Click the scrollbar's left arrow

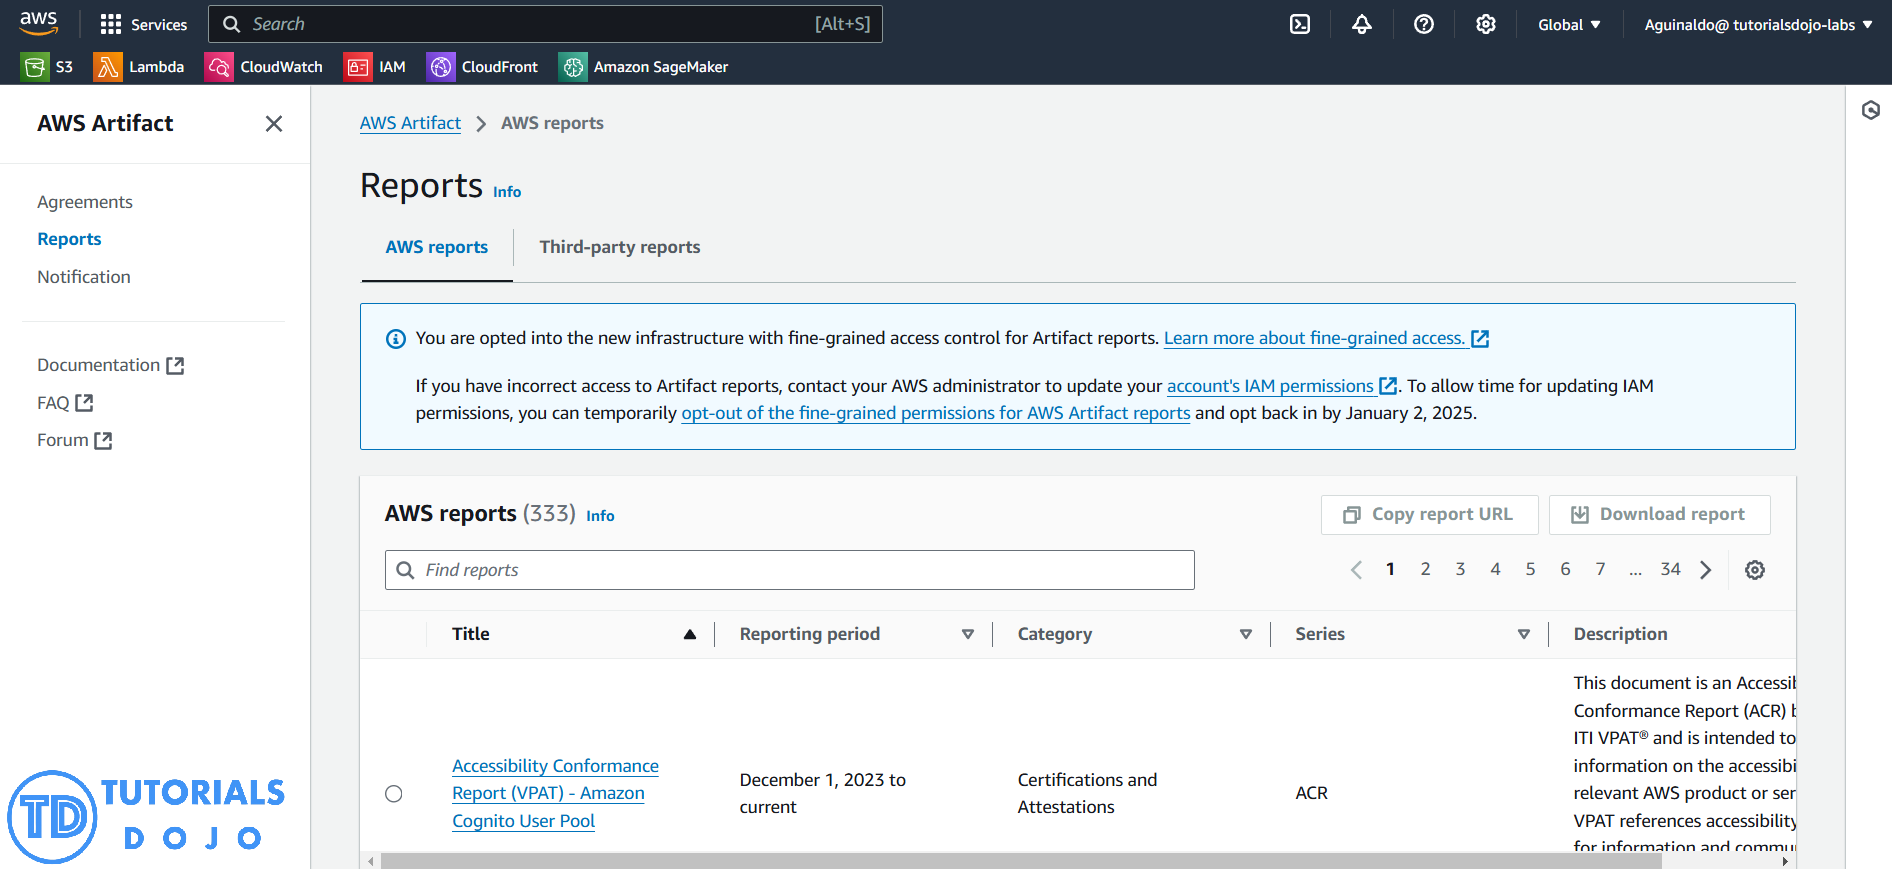[371, 861]
